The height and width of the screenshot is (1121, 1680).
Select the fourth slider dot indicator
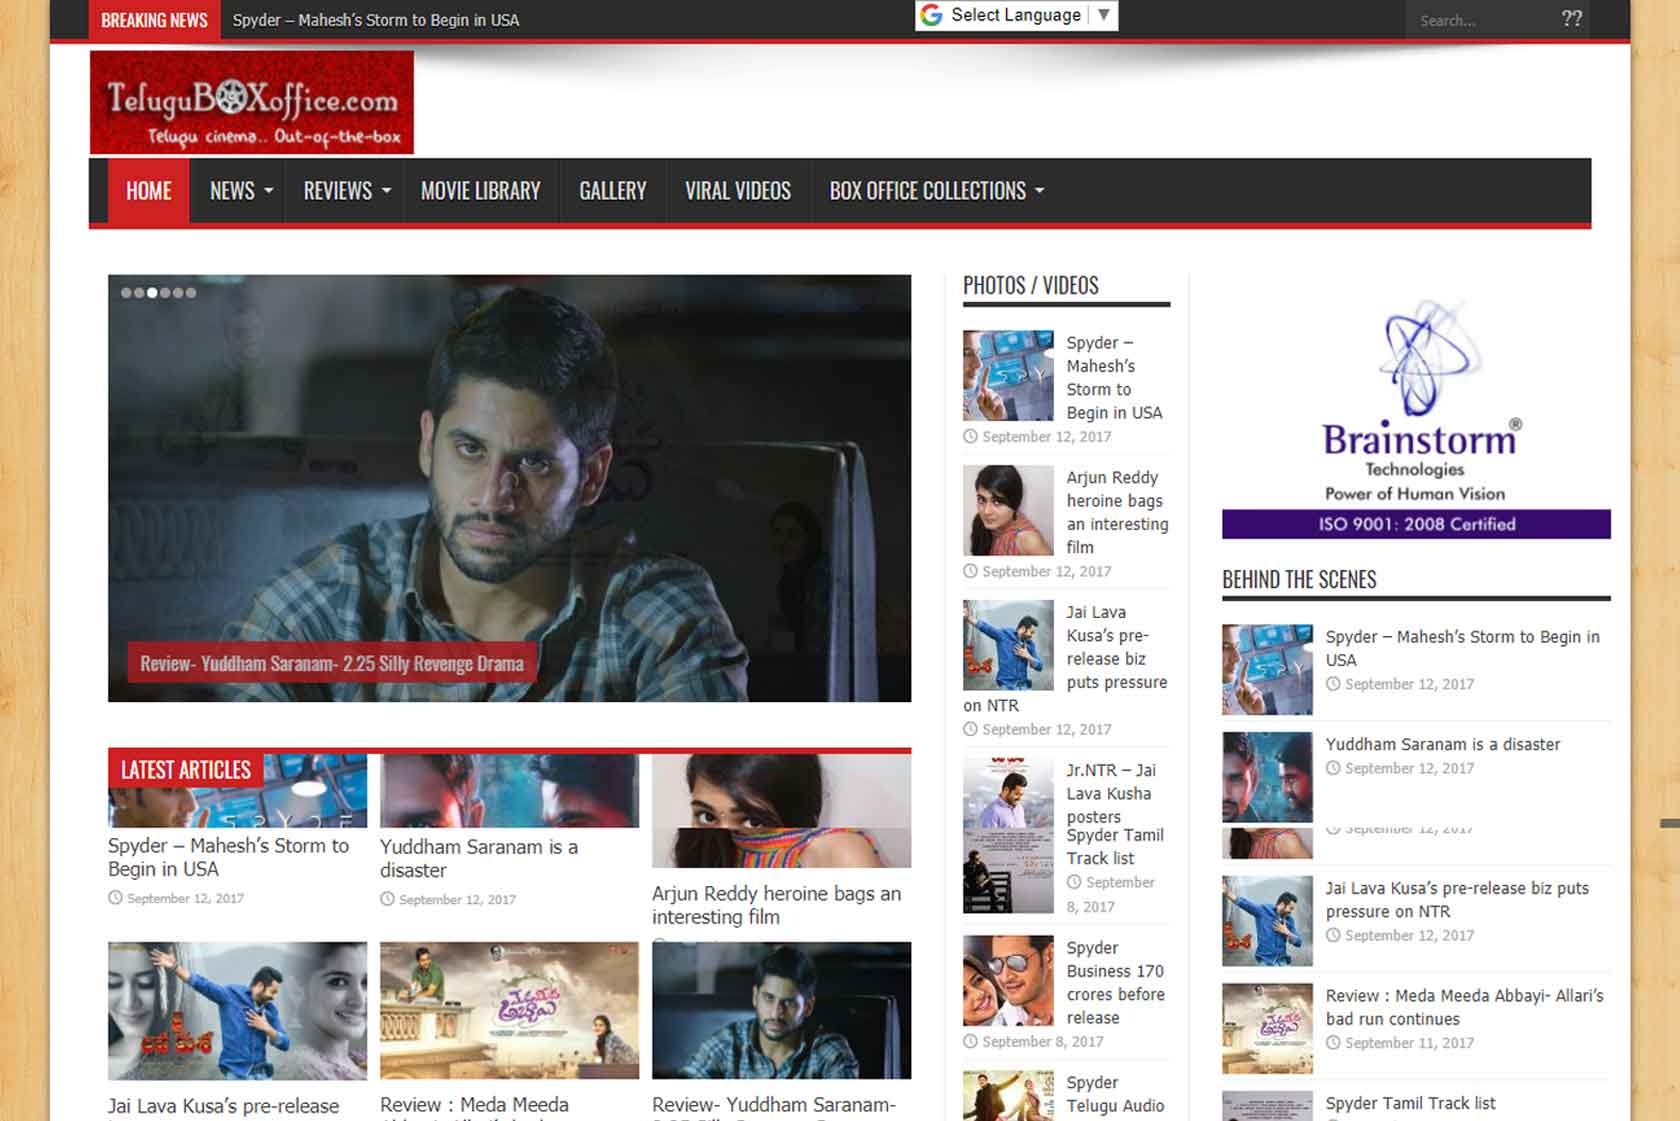click(165, 293)
